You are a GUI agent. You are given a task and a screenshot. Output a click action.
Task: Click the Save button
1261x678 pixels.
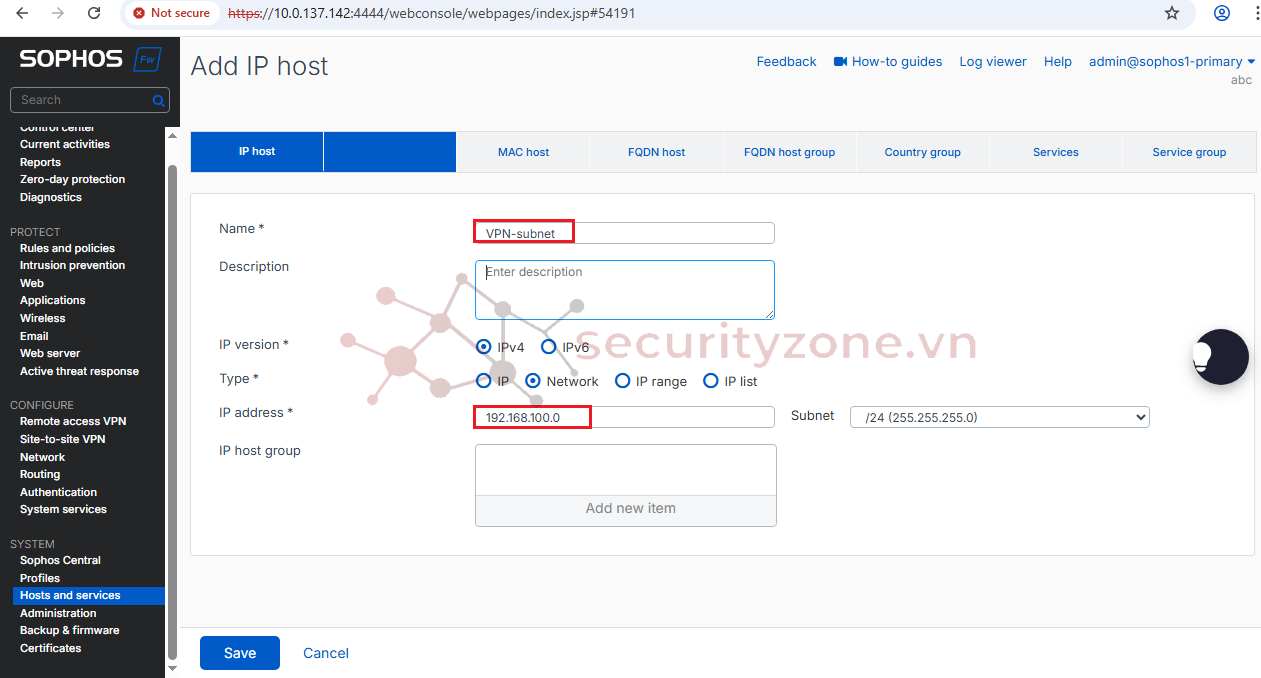(x=239, y=653)
